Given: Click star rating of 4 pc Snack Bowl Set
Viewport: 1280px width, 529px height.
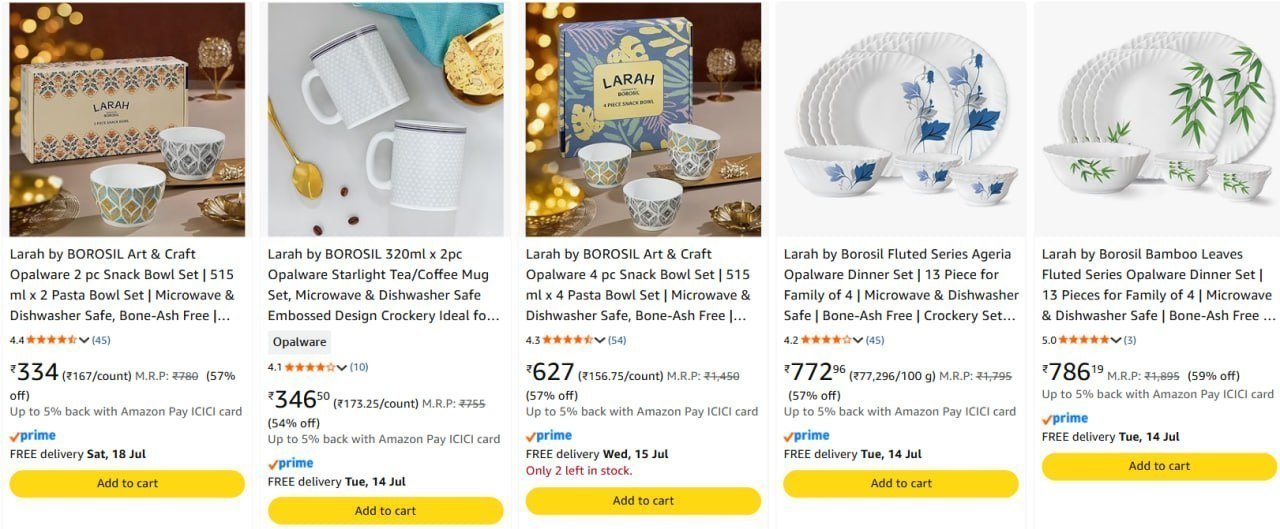Looking at the screenshot, I should [569, 340].
